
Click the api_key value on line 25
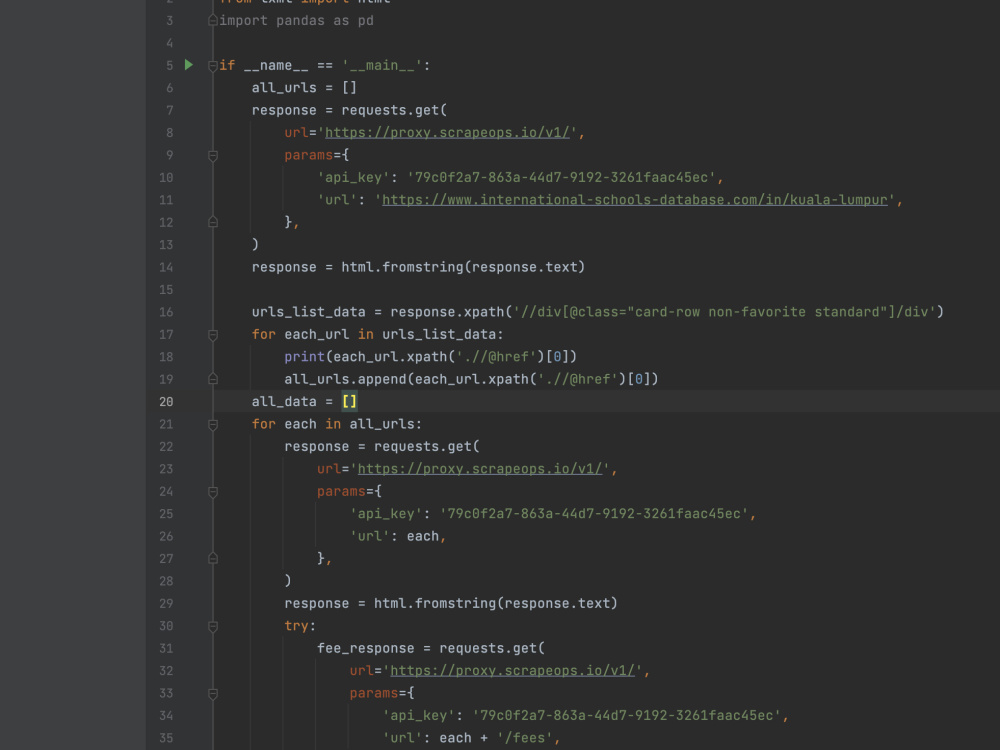tap(594, 513)
